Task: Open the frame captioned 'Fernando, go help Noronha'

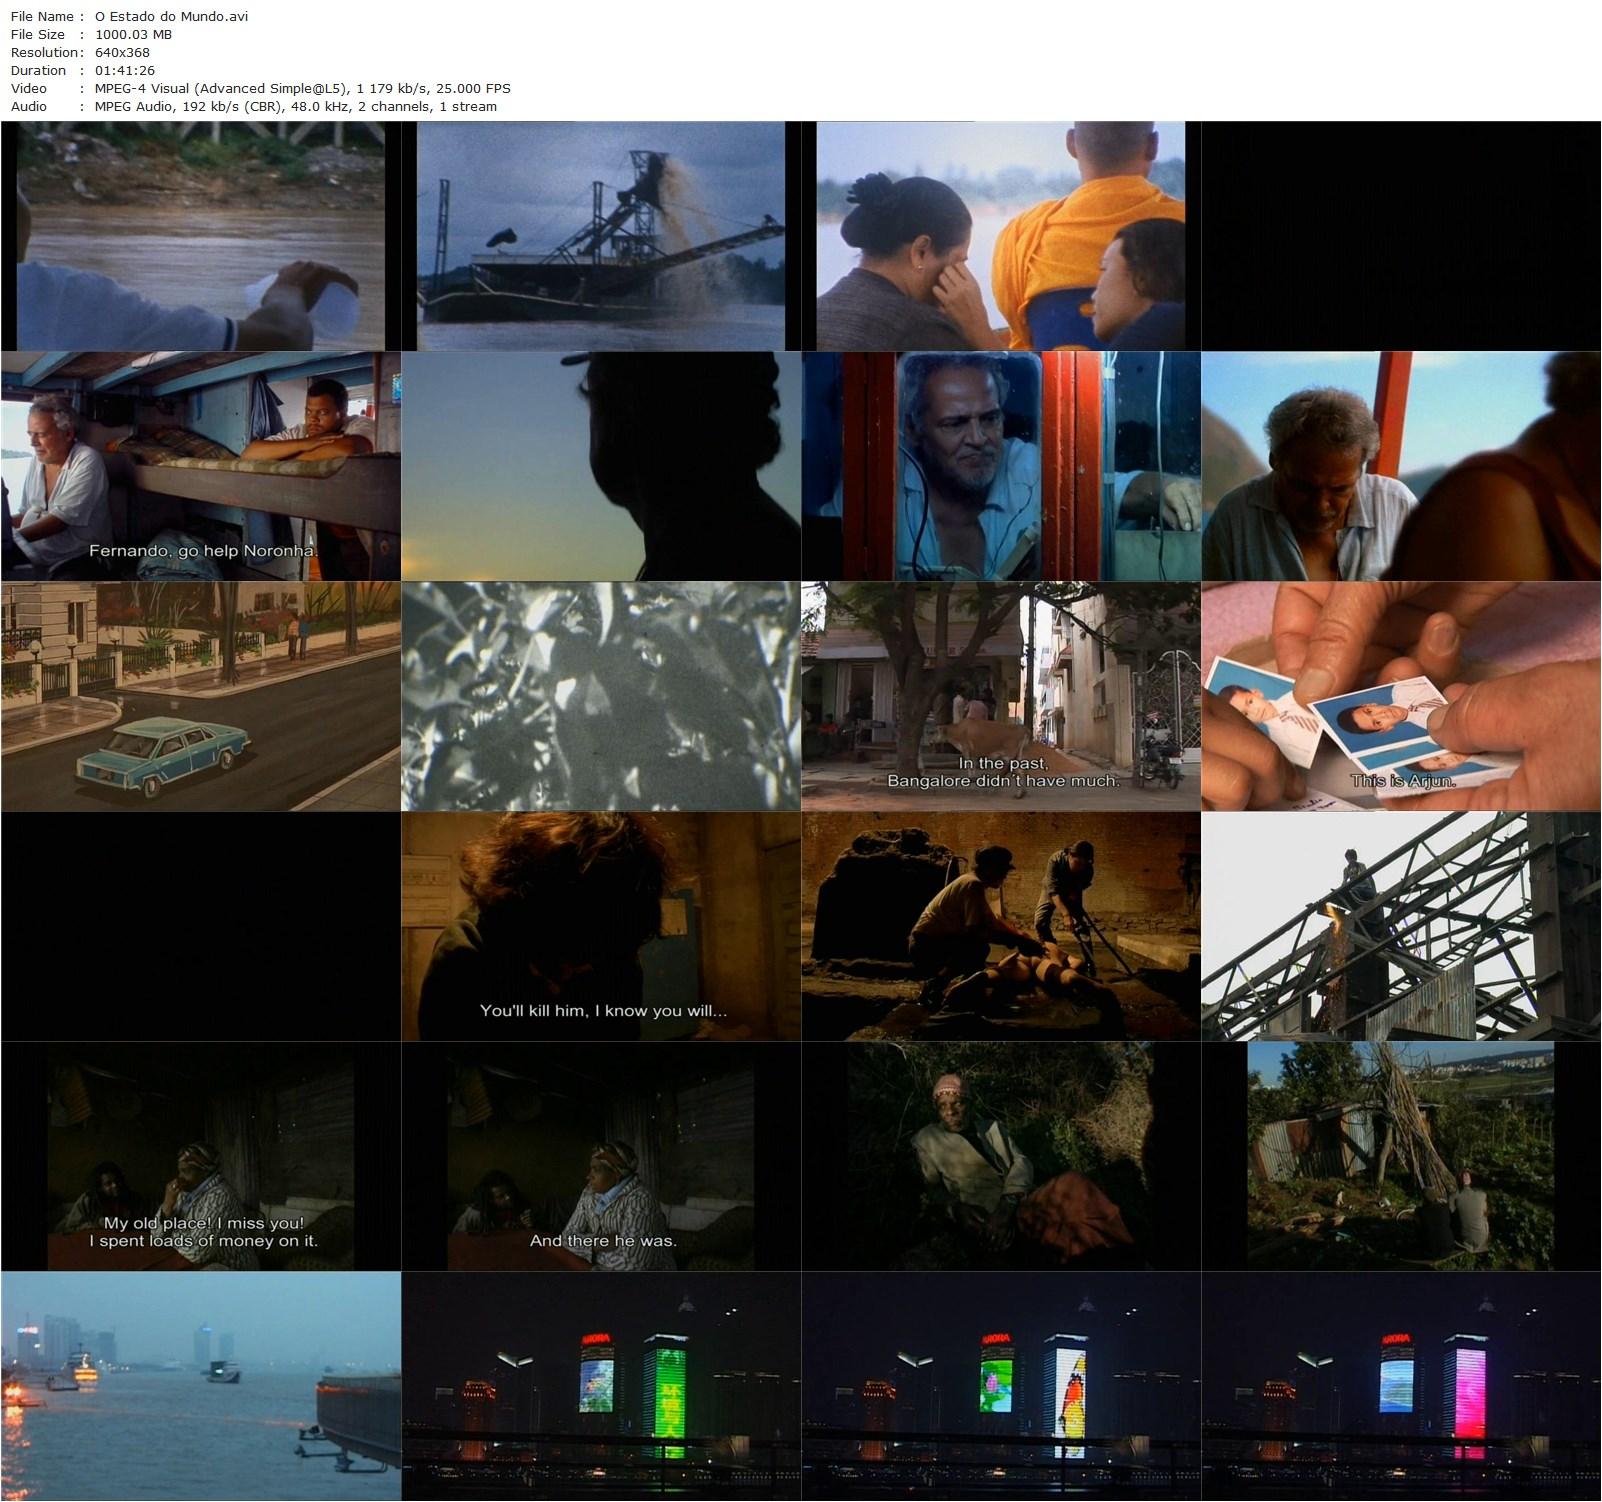Action: [x=200, y=465]
